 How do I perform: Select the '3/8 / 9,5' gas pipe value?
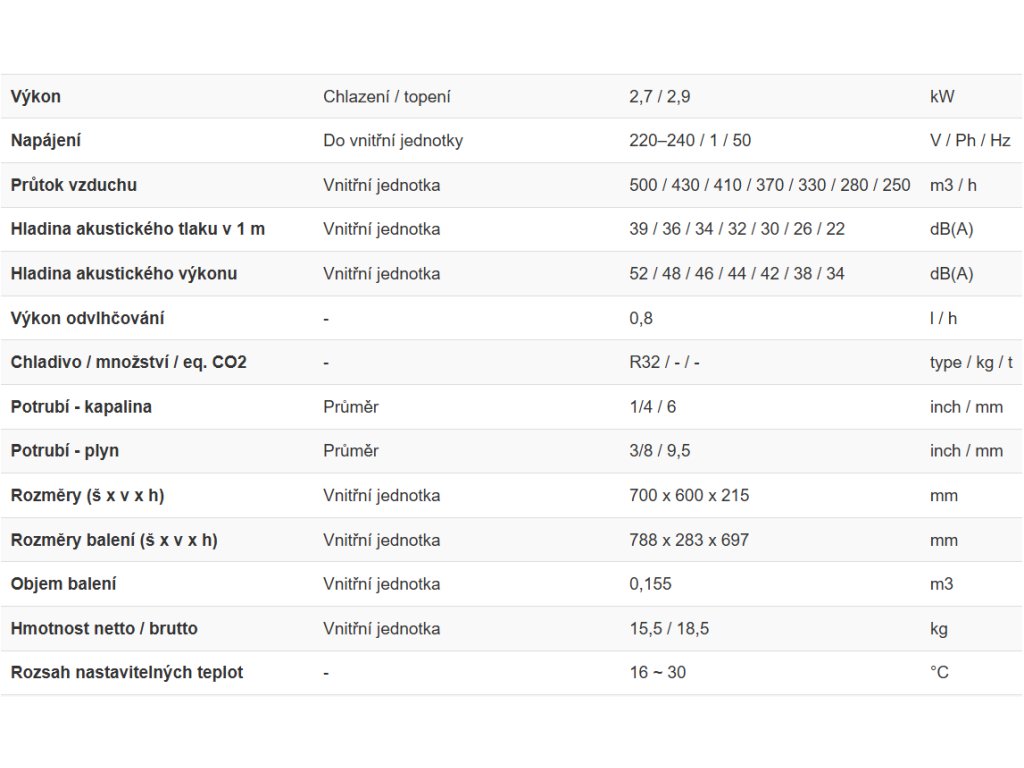click(x=660, y=451)
